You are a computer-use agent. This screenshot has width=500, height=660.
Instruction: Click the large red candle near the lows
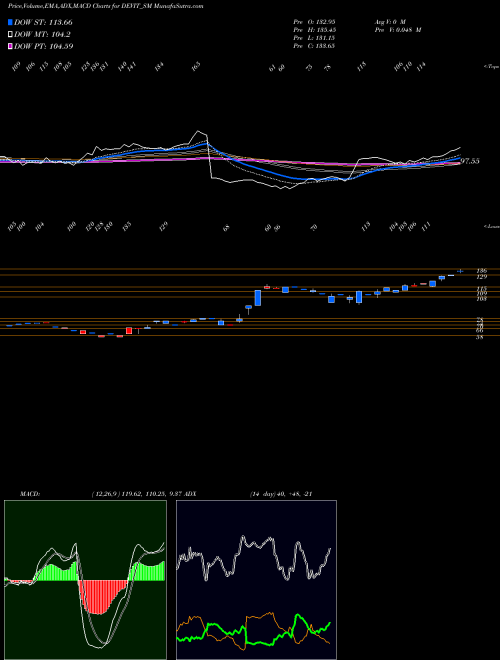(x=129, y=330)
